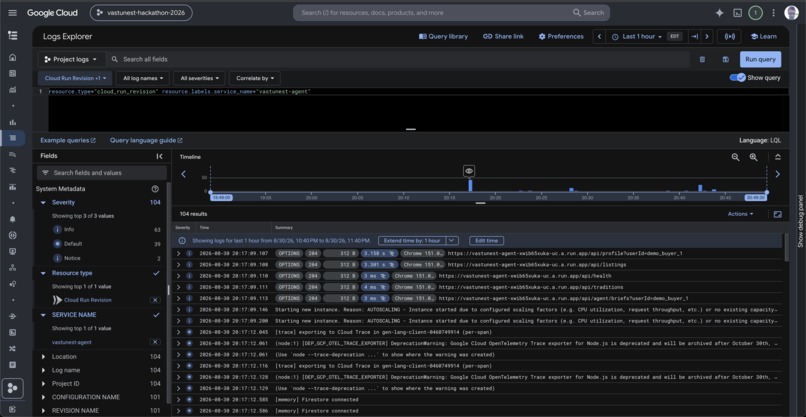Zoom out the timeline
The image size is (806, 417).
[x=736, y=157]
